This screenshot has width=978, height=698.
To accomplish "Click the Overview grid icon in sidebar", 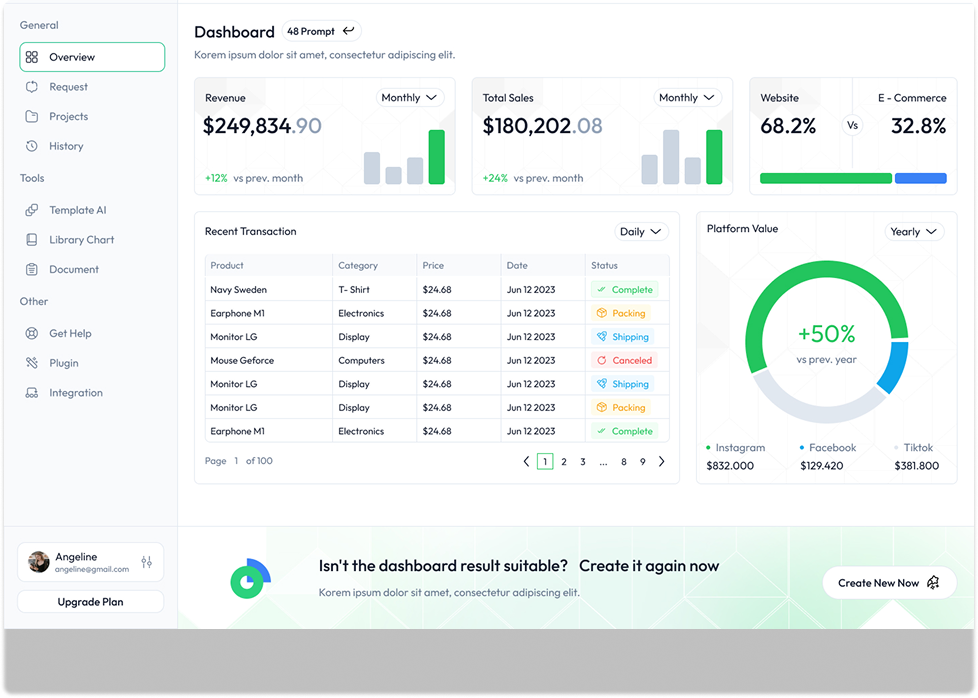I will (32, 58).
